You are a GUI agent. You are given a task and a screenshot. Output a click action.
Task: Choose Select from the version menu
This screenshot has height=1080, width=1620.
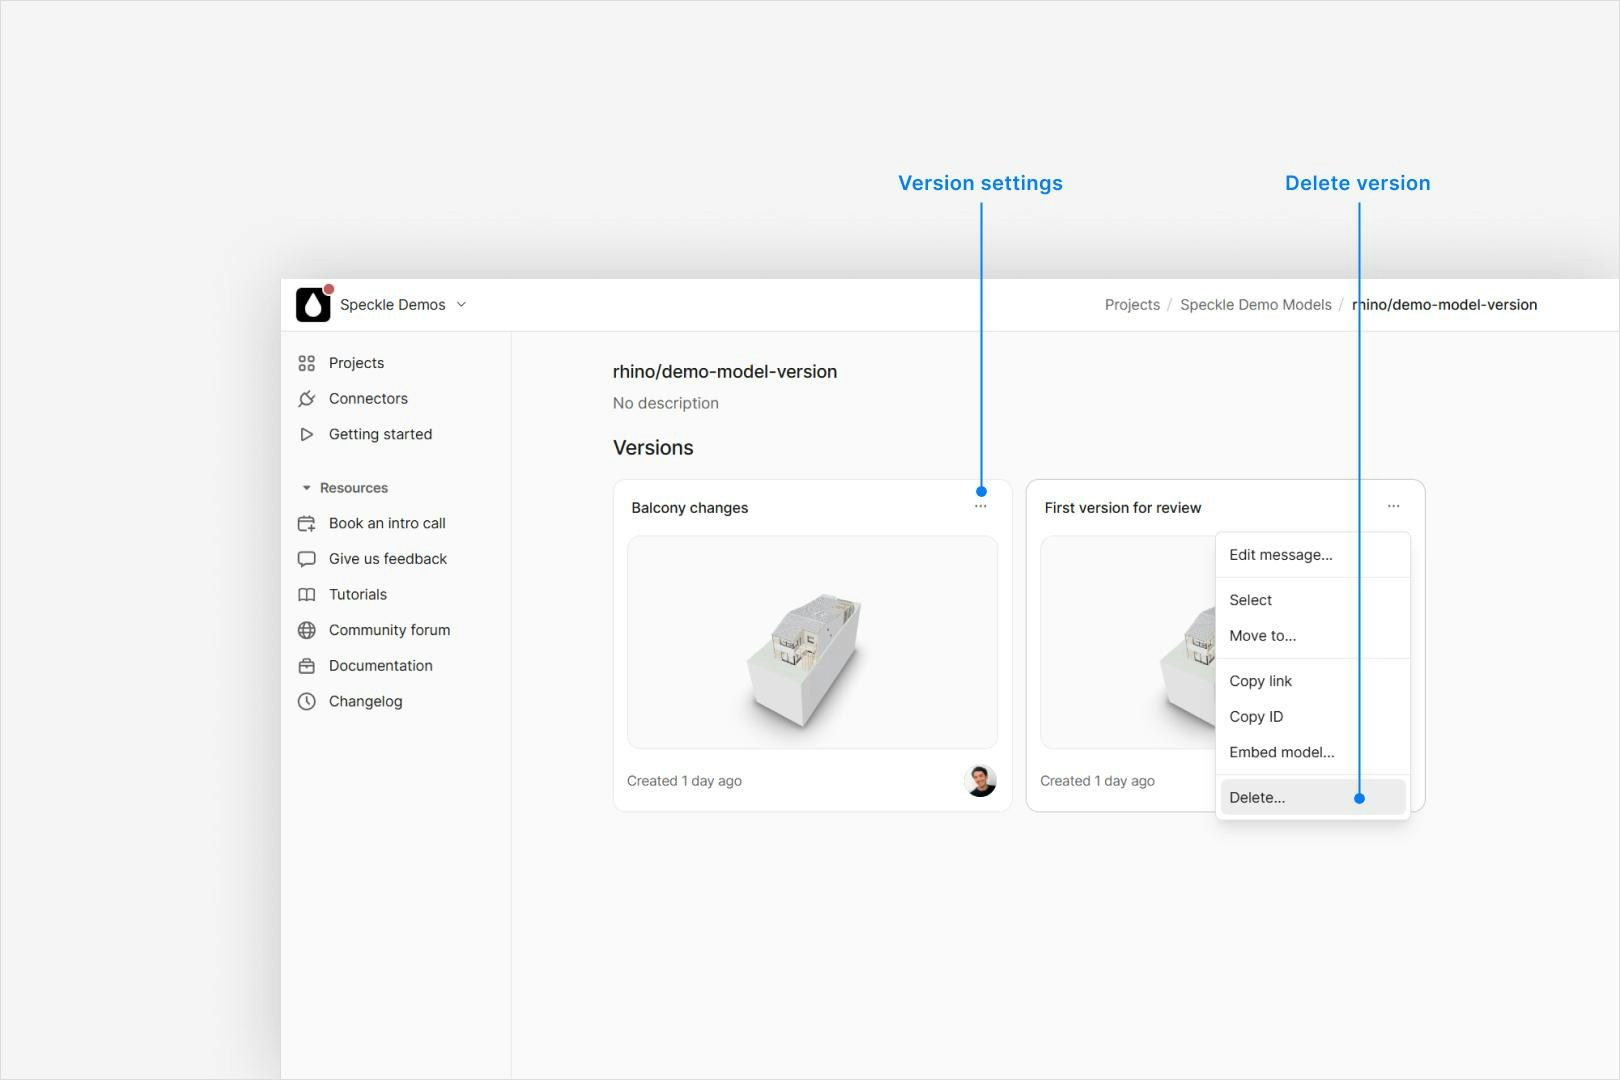click(x=1312, y=600)
